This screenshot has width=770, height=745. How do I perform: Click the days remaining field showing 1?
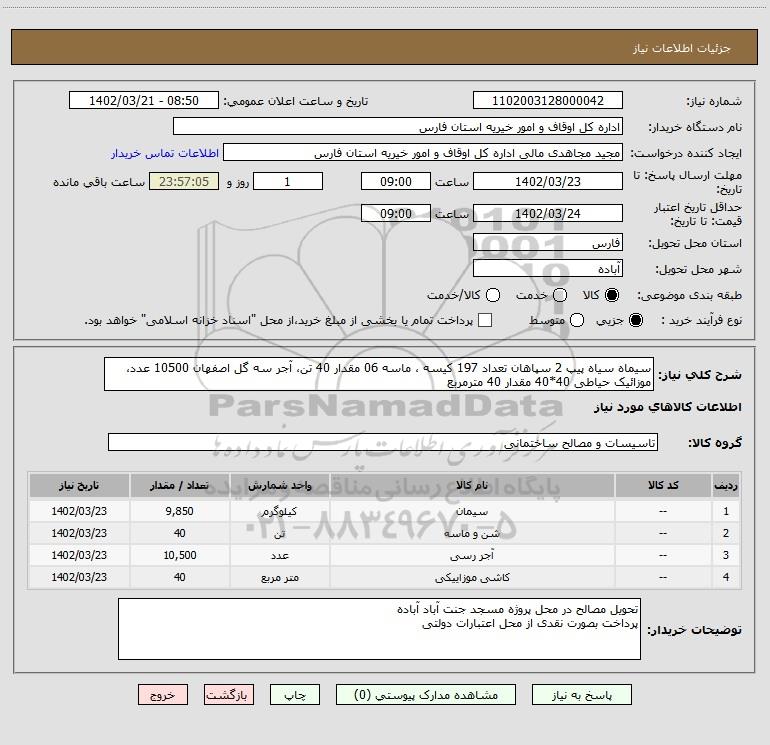288,181
